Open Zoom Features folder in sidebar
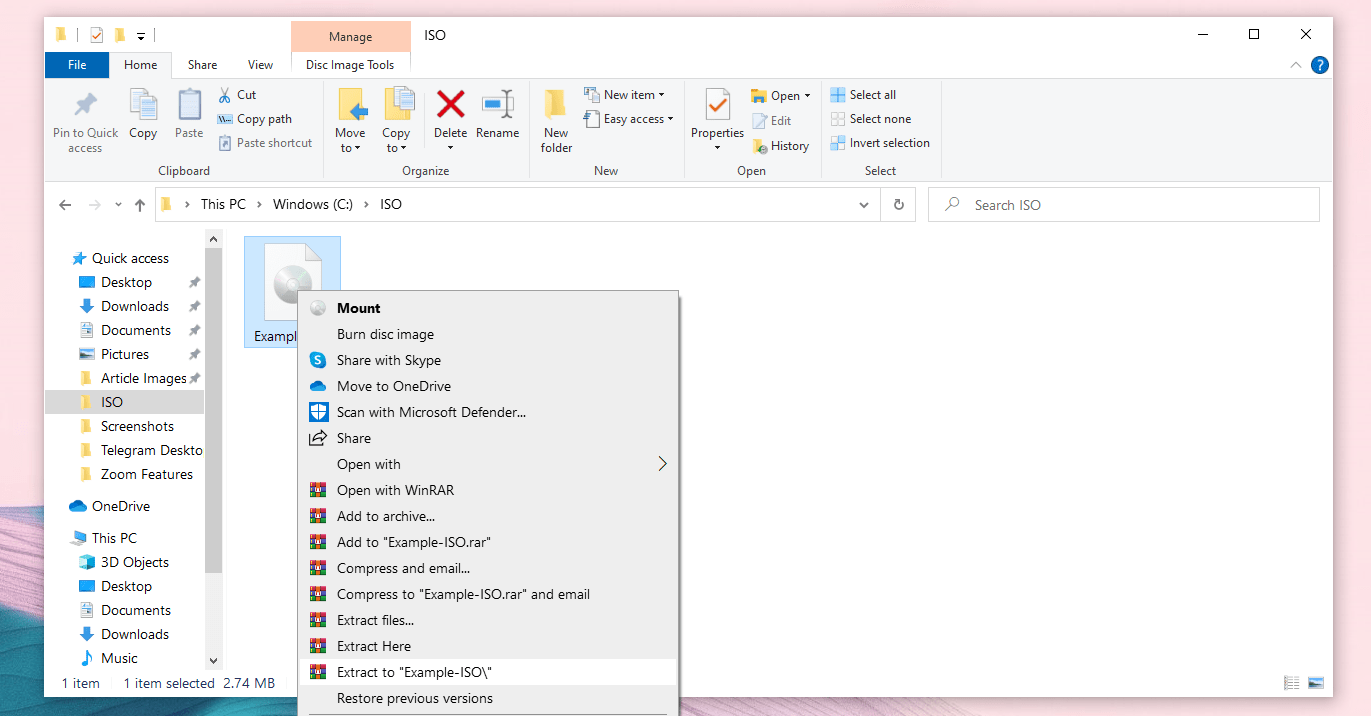1371x716 pixels. 147,474
